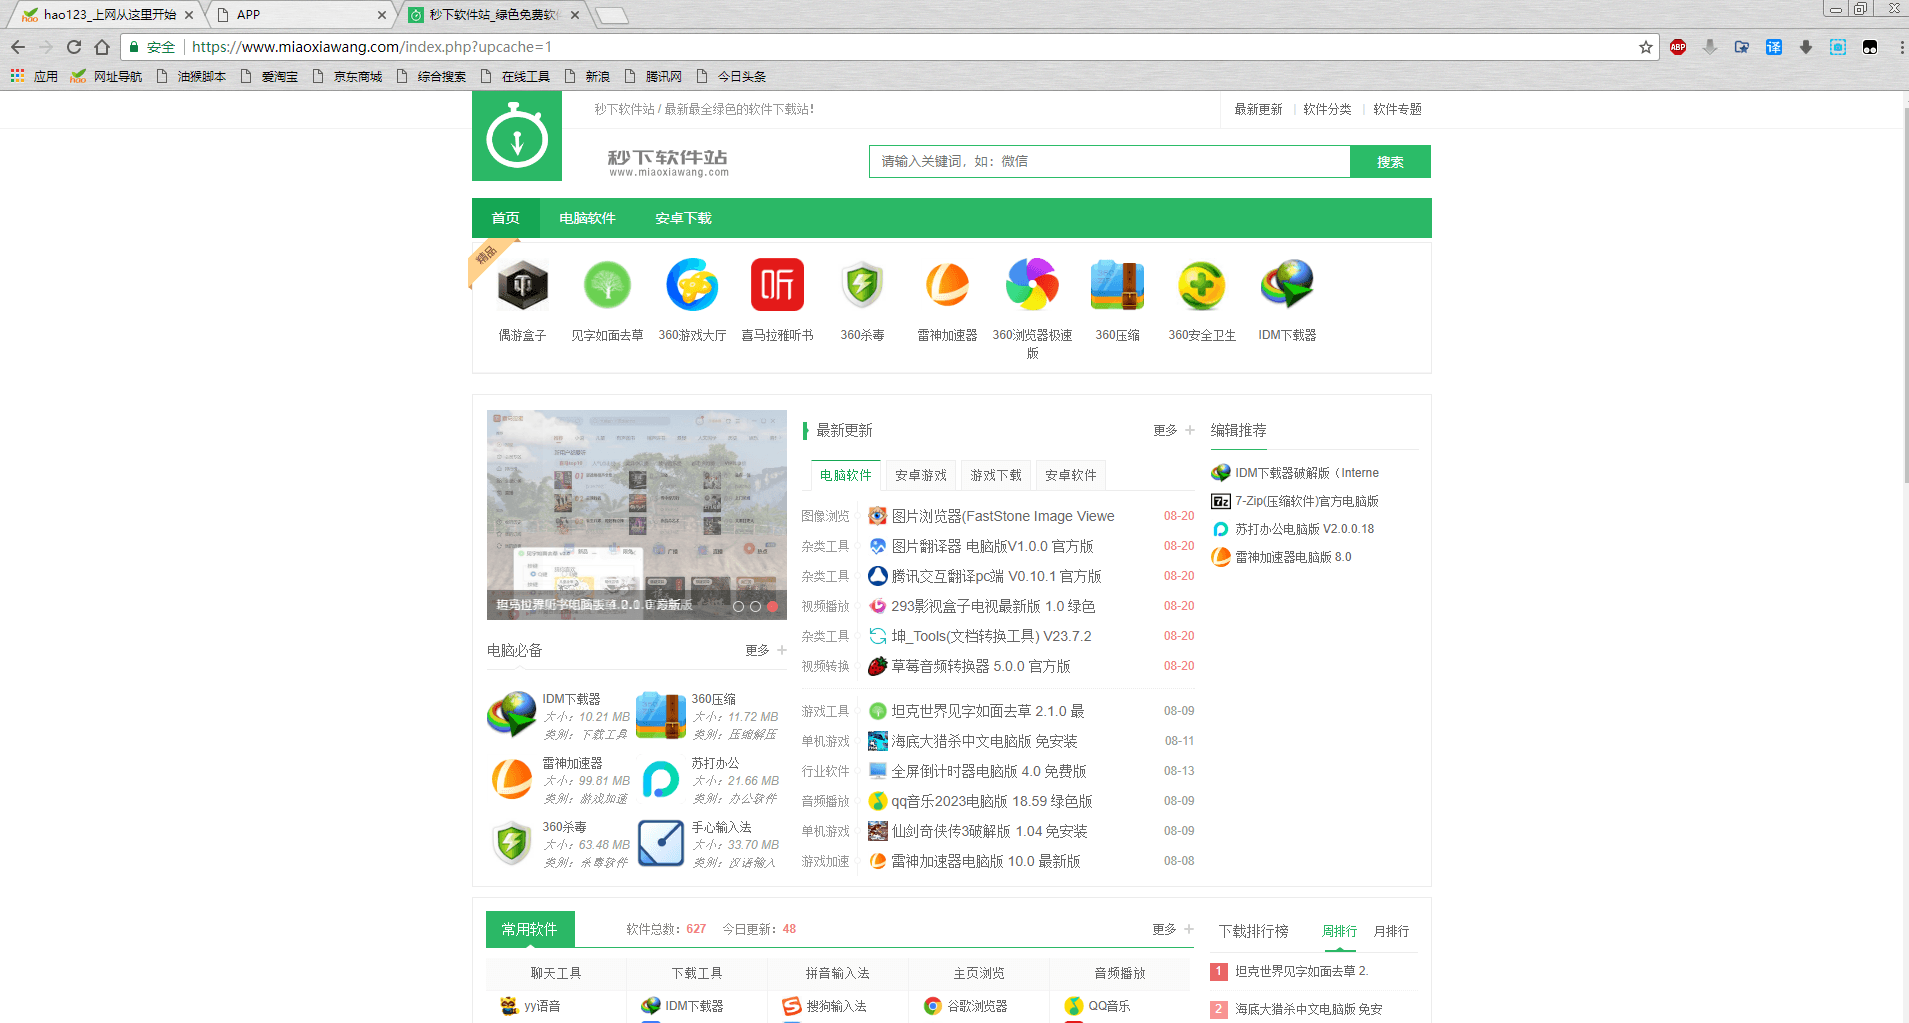This screenshot has width=1909, height=1023.
Task: Expand 更多 next to 最新更新
Action: 1173,430
